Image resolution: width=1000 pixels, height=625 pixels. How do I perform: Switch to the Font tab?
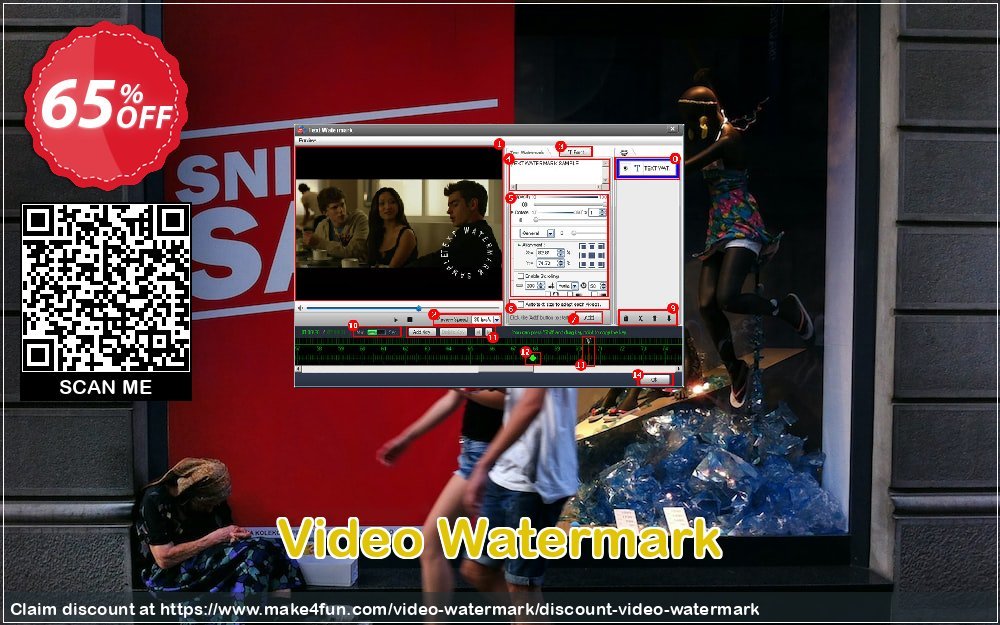click(x=576, y=152)
